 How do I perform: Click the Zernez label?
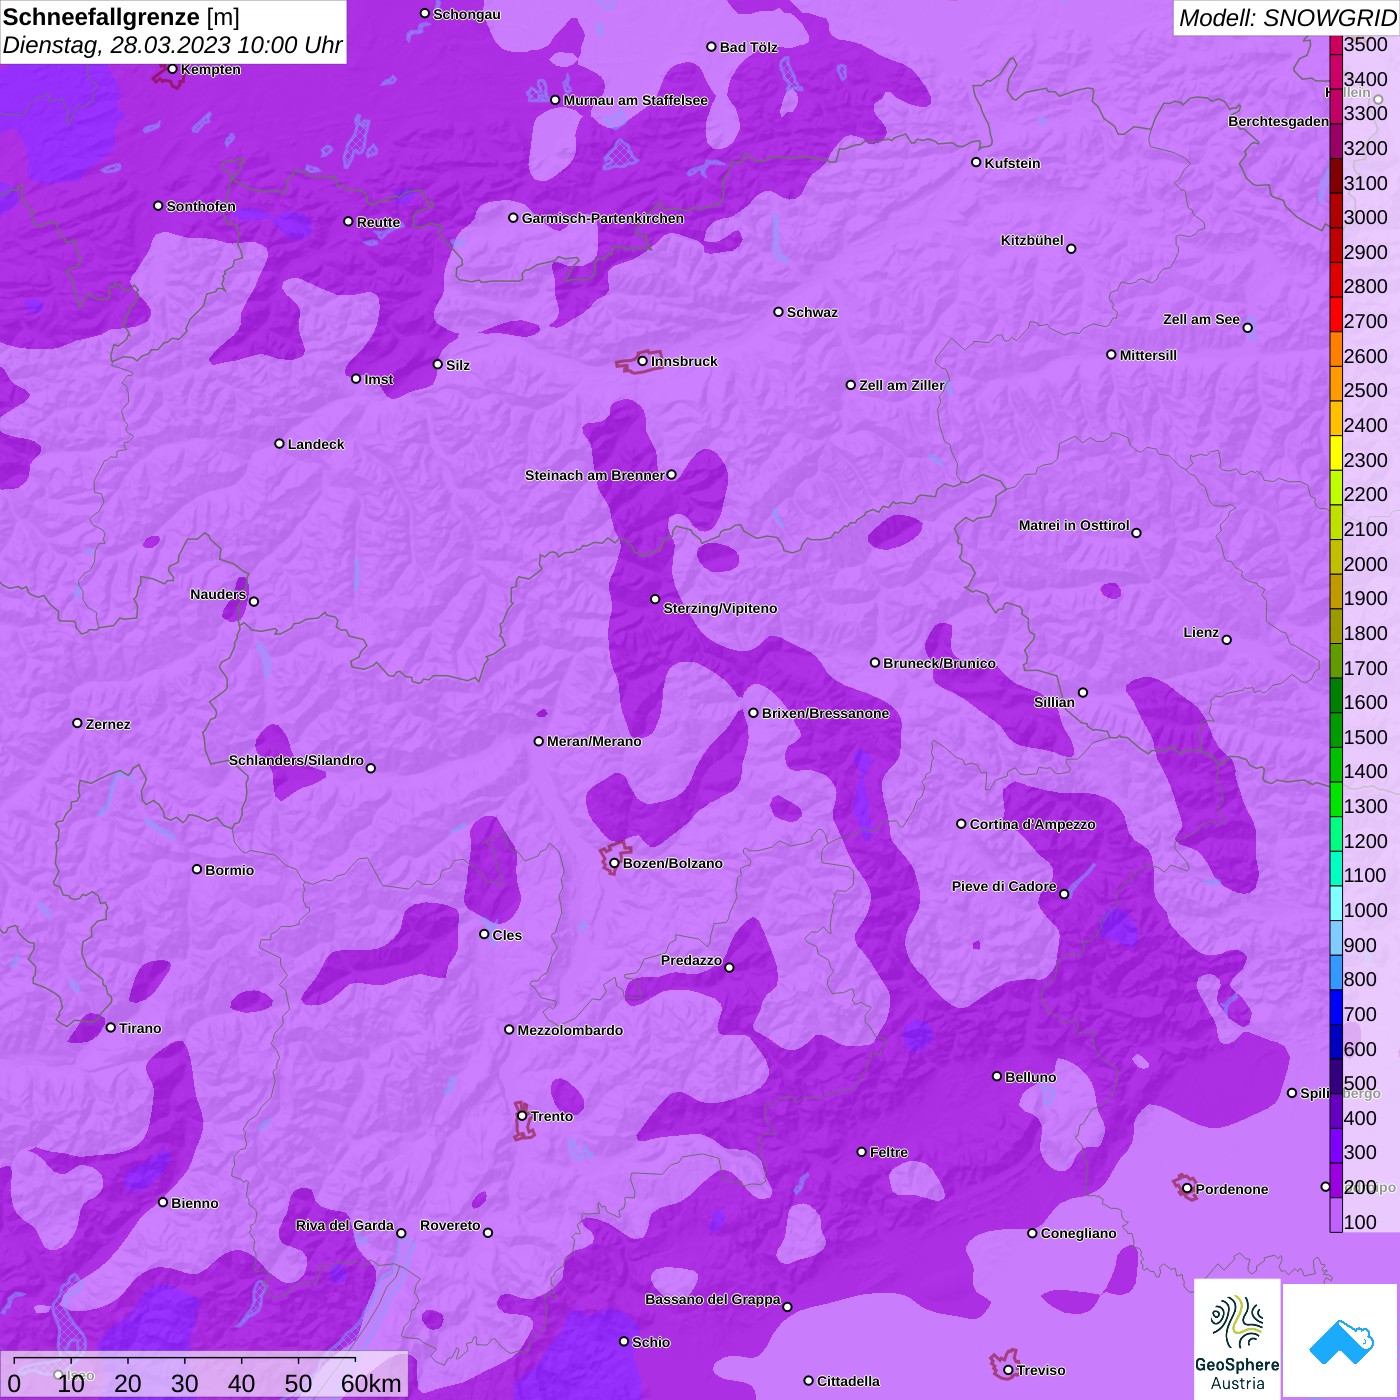(108, 724)
